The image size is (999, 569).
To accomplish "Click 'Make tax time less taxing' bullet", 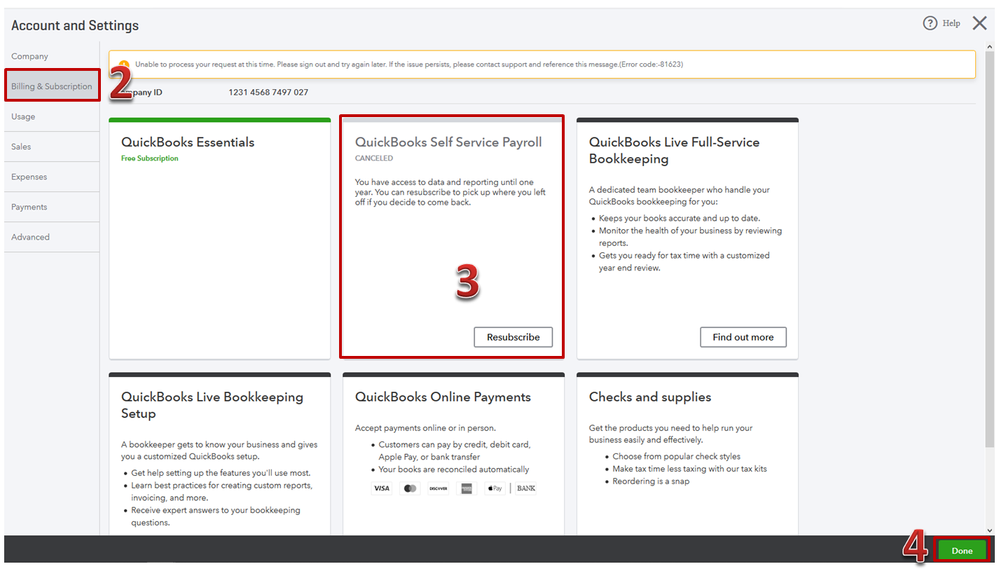I will pos(689,468).
